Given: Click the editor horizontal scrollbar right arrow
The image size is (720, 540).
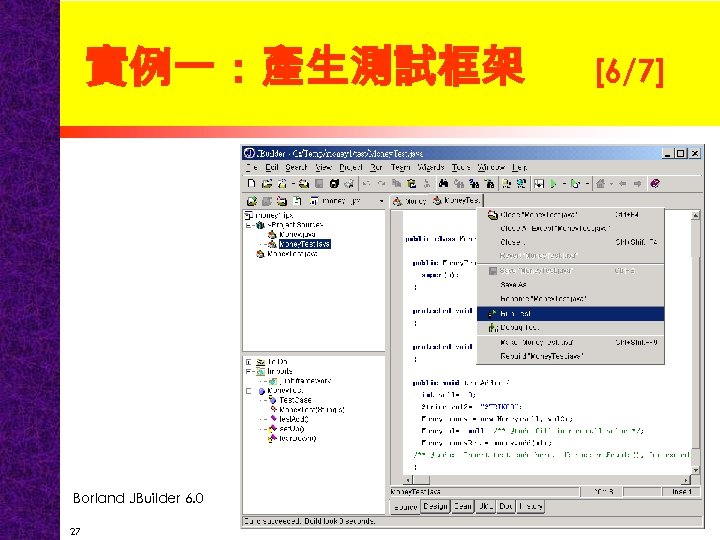Looking at the screenshot, I should click(686, 480).
